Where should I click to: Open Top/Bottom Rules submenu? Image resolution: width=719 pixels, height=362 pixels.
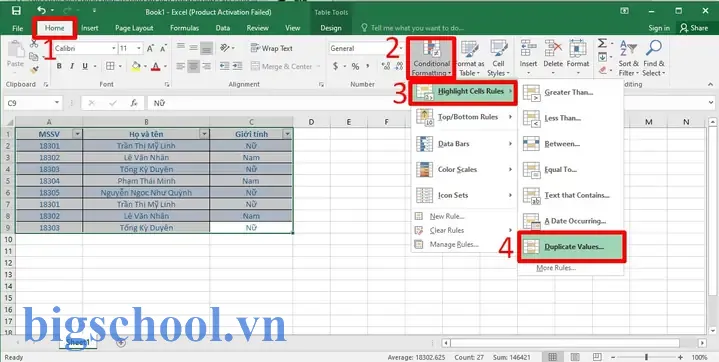click(464, 117)
